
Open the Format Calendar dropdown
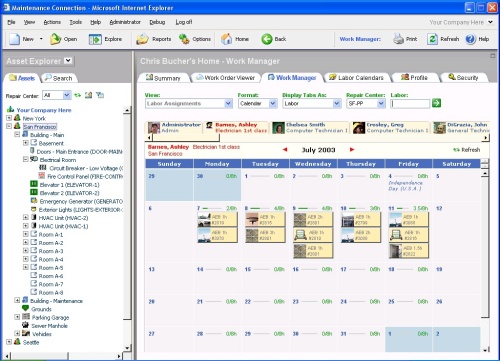click(x=258, y=104)
